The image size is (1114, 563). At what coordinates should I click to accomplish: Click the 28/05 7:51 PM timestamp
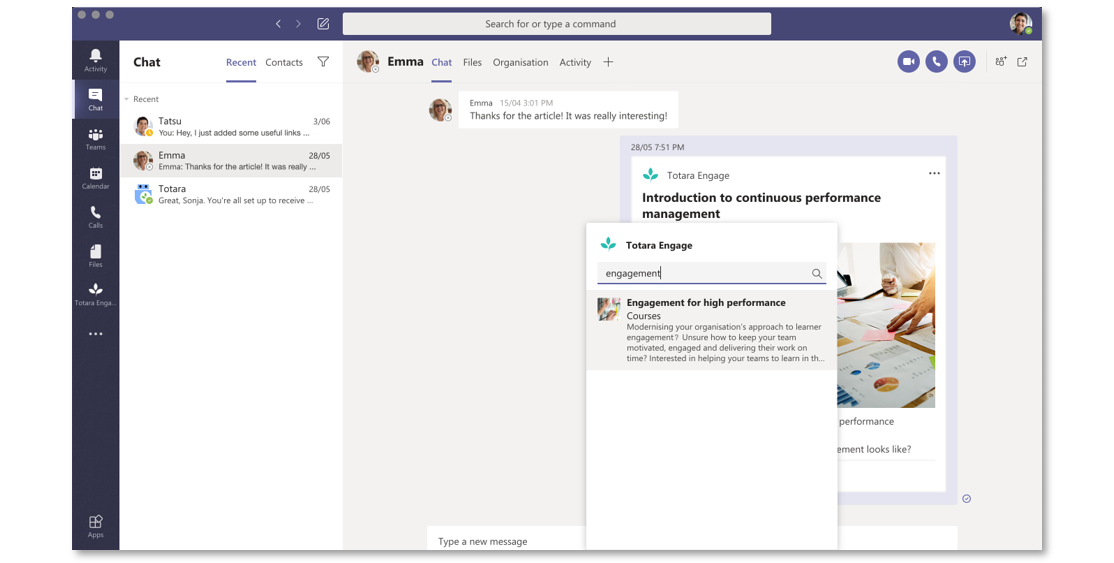coord(657,147)
